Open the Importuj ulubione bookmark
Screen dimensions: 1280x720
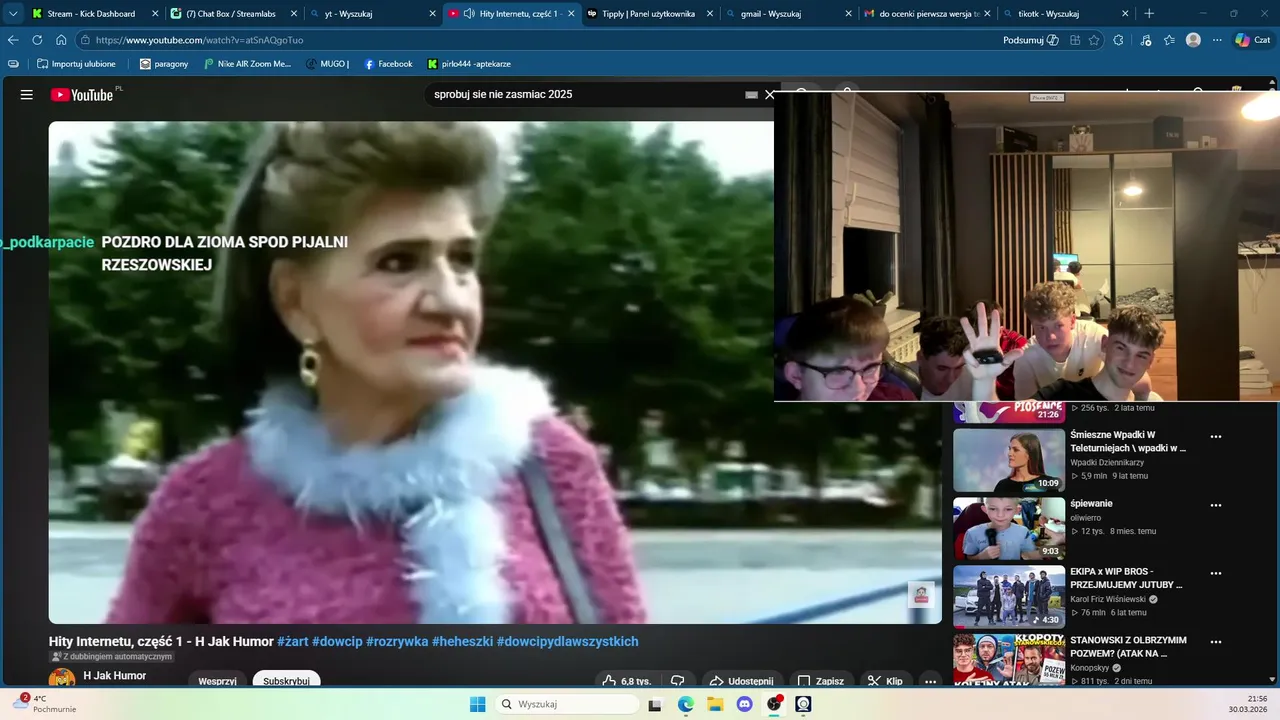pos(76,64)
